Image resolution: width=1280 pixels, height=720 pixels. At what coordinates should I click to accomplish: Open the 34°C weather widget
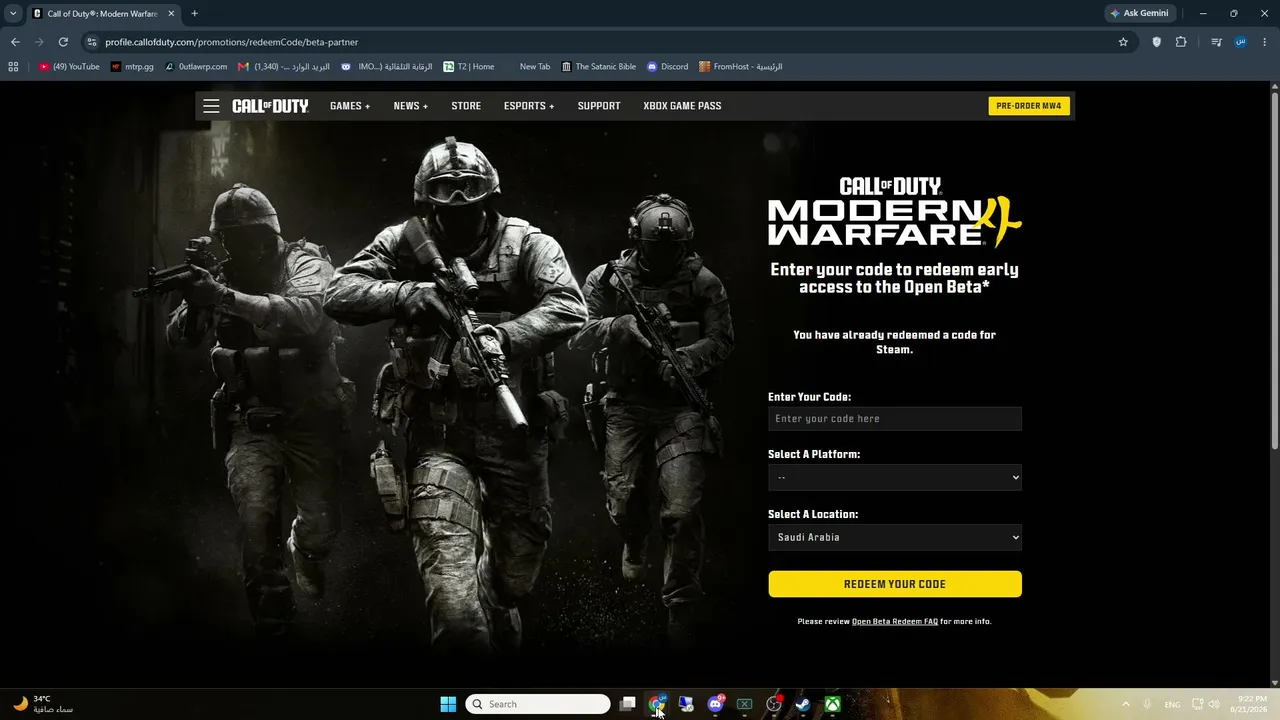pos(43,704)
